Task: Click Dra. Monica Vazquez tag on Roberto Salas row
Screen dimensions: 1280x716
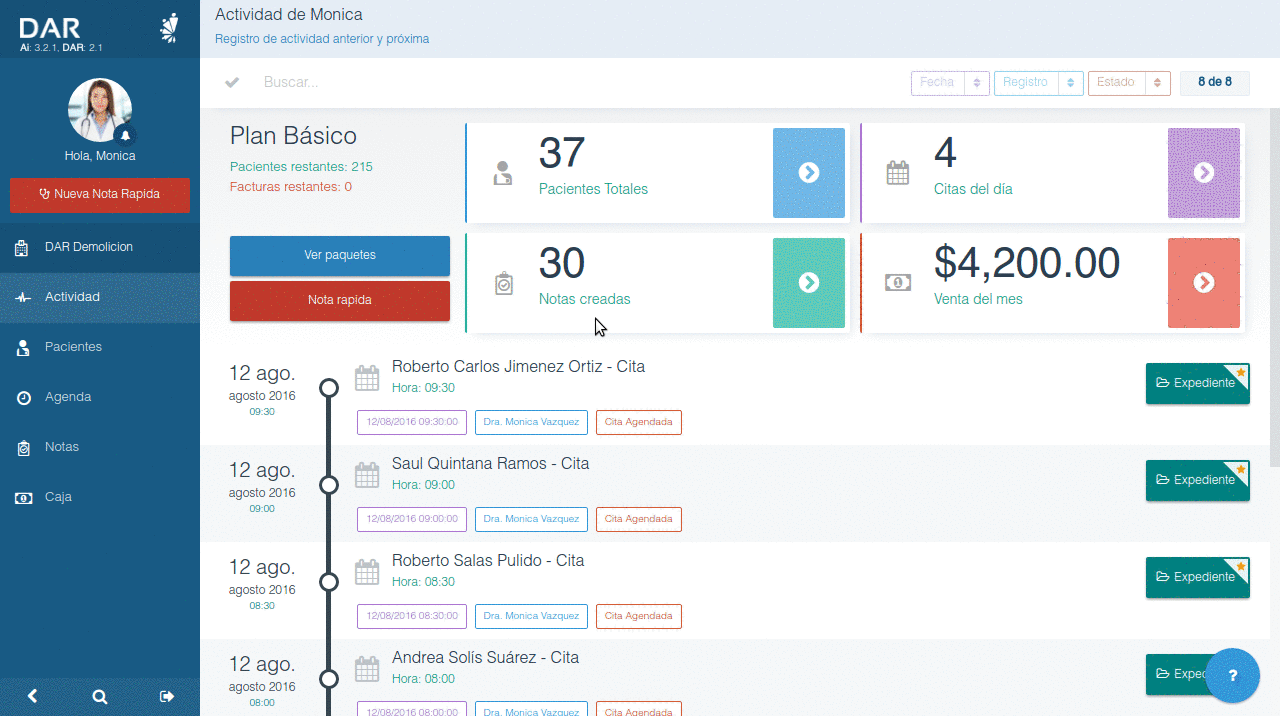Action: [x=531, y=616]
